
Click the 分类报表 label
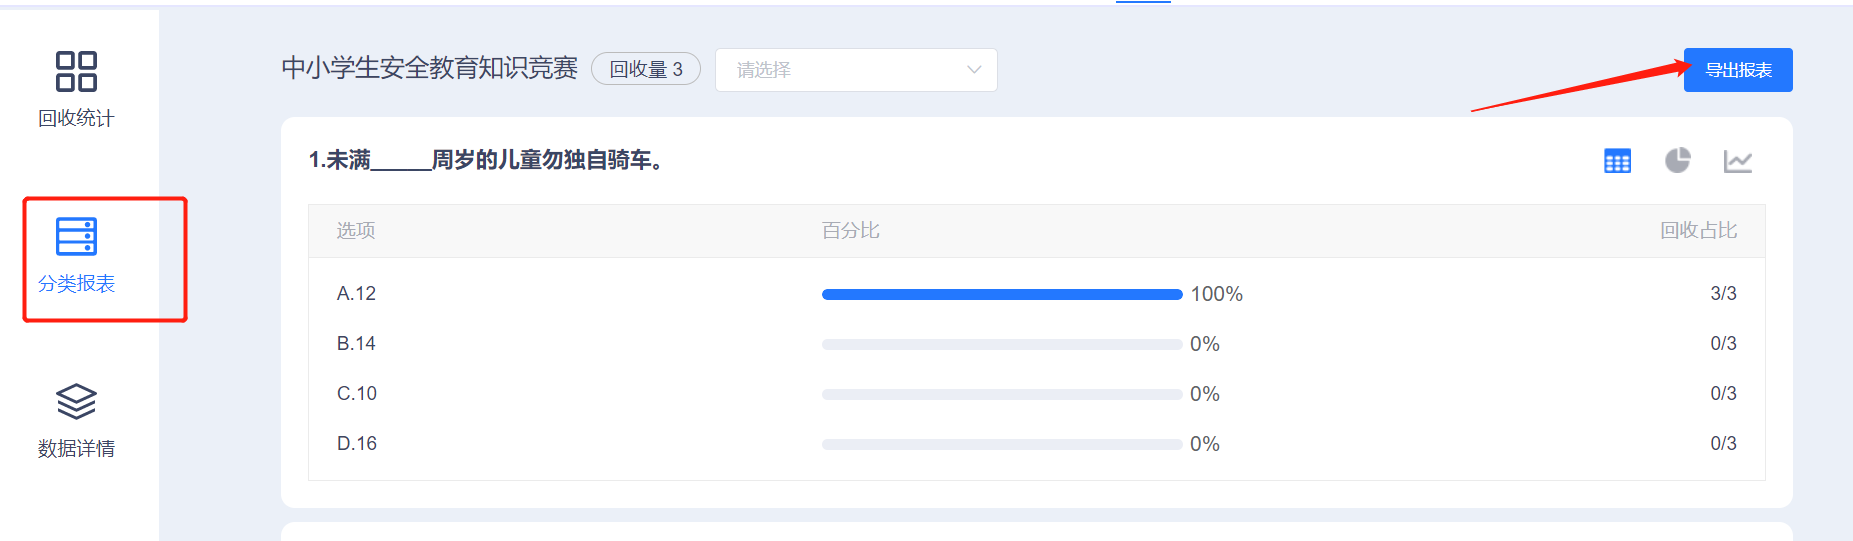(76, 284)
